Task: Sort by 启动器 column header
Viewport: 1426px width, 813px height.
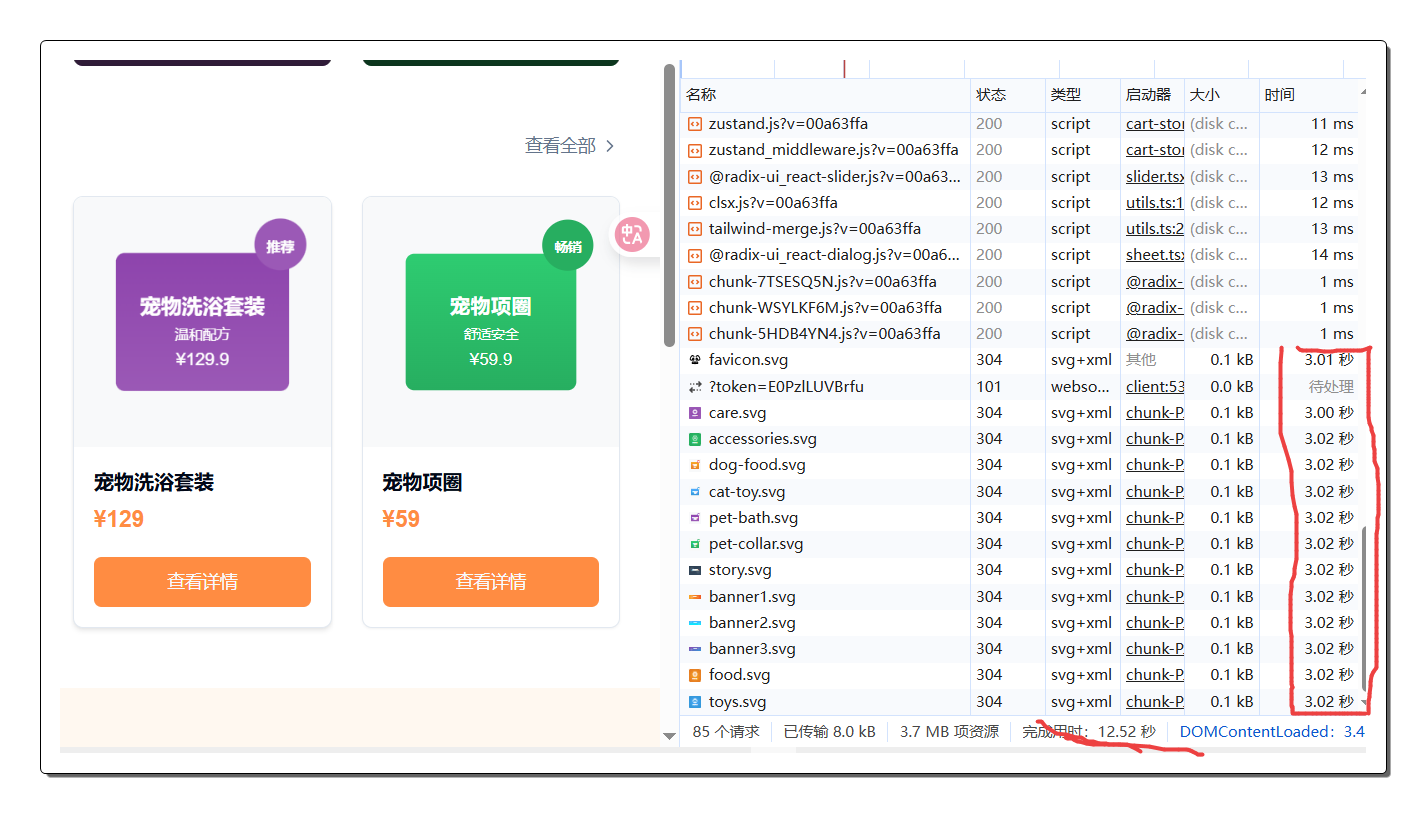Action: tap(1153, 95)
